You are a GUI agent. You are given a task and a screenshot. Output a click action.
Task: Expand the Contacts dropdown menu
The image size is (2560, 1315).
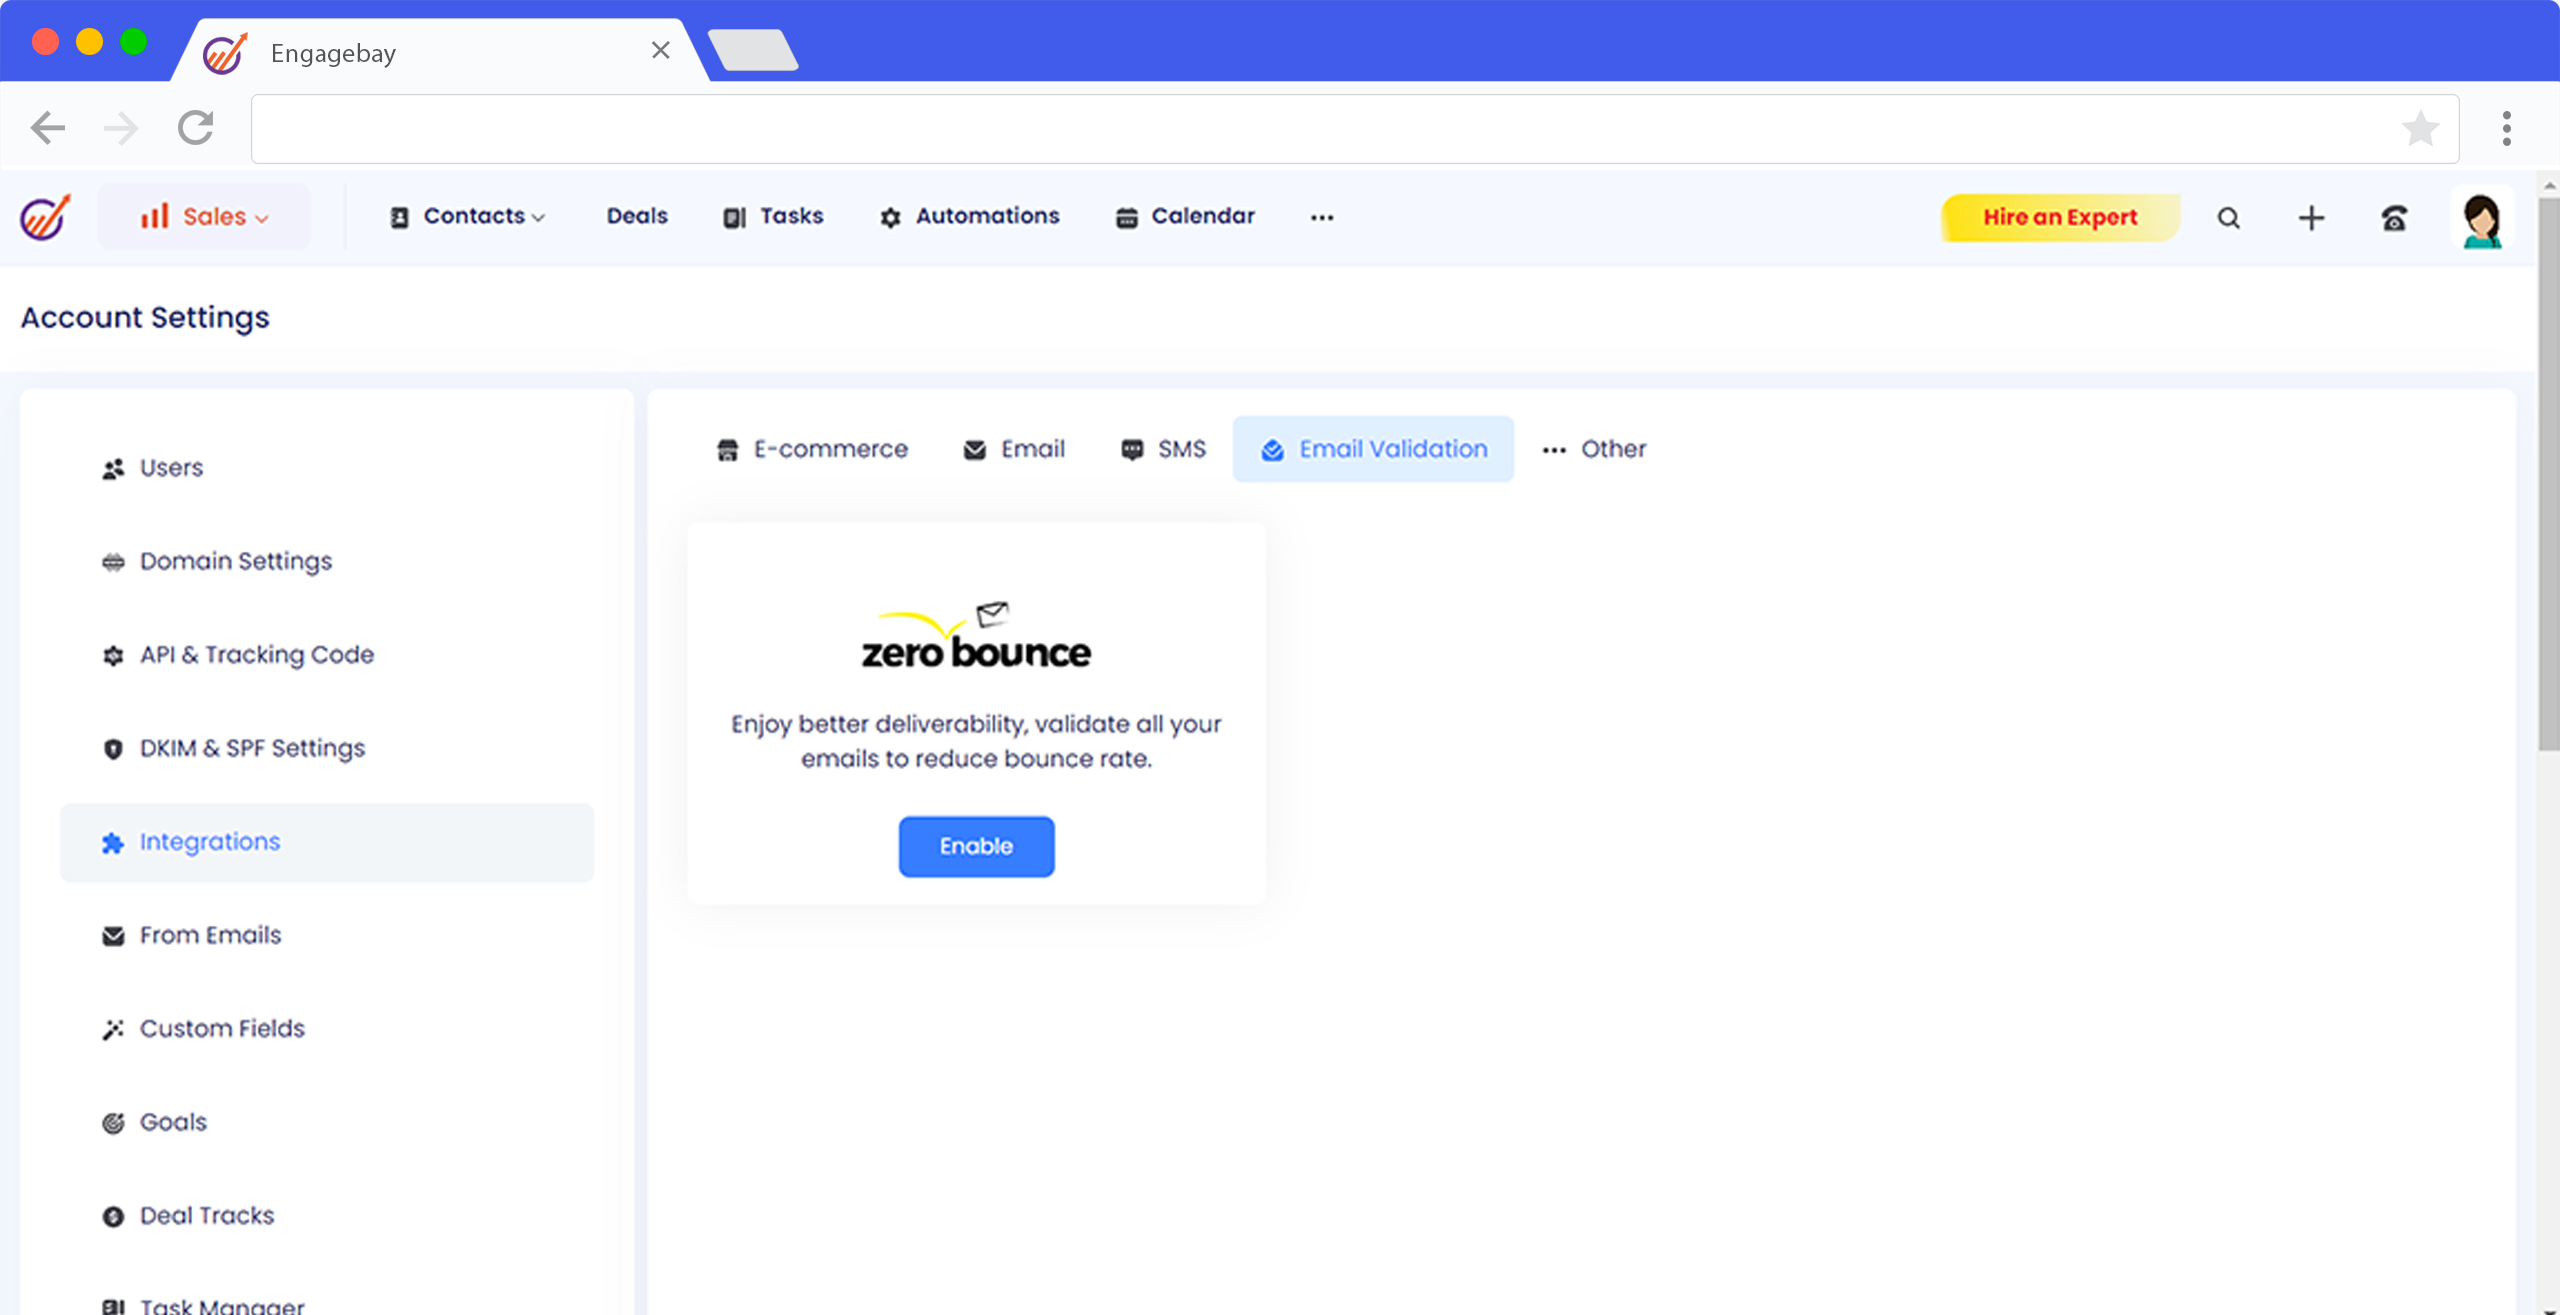click(467, 217)
